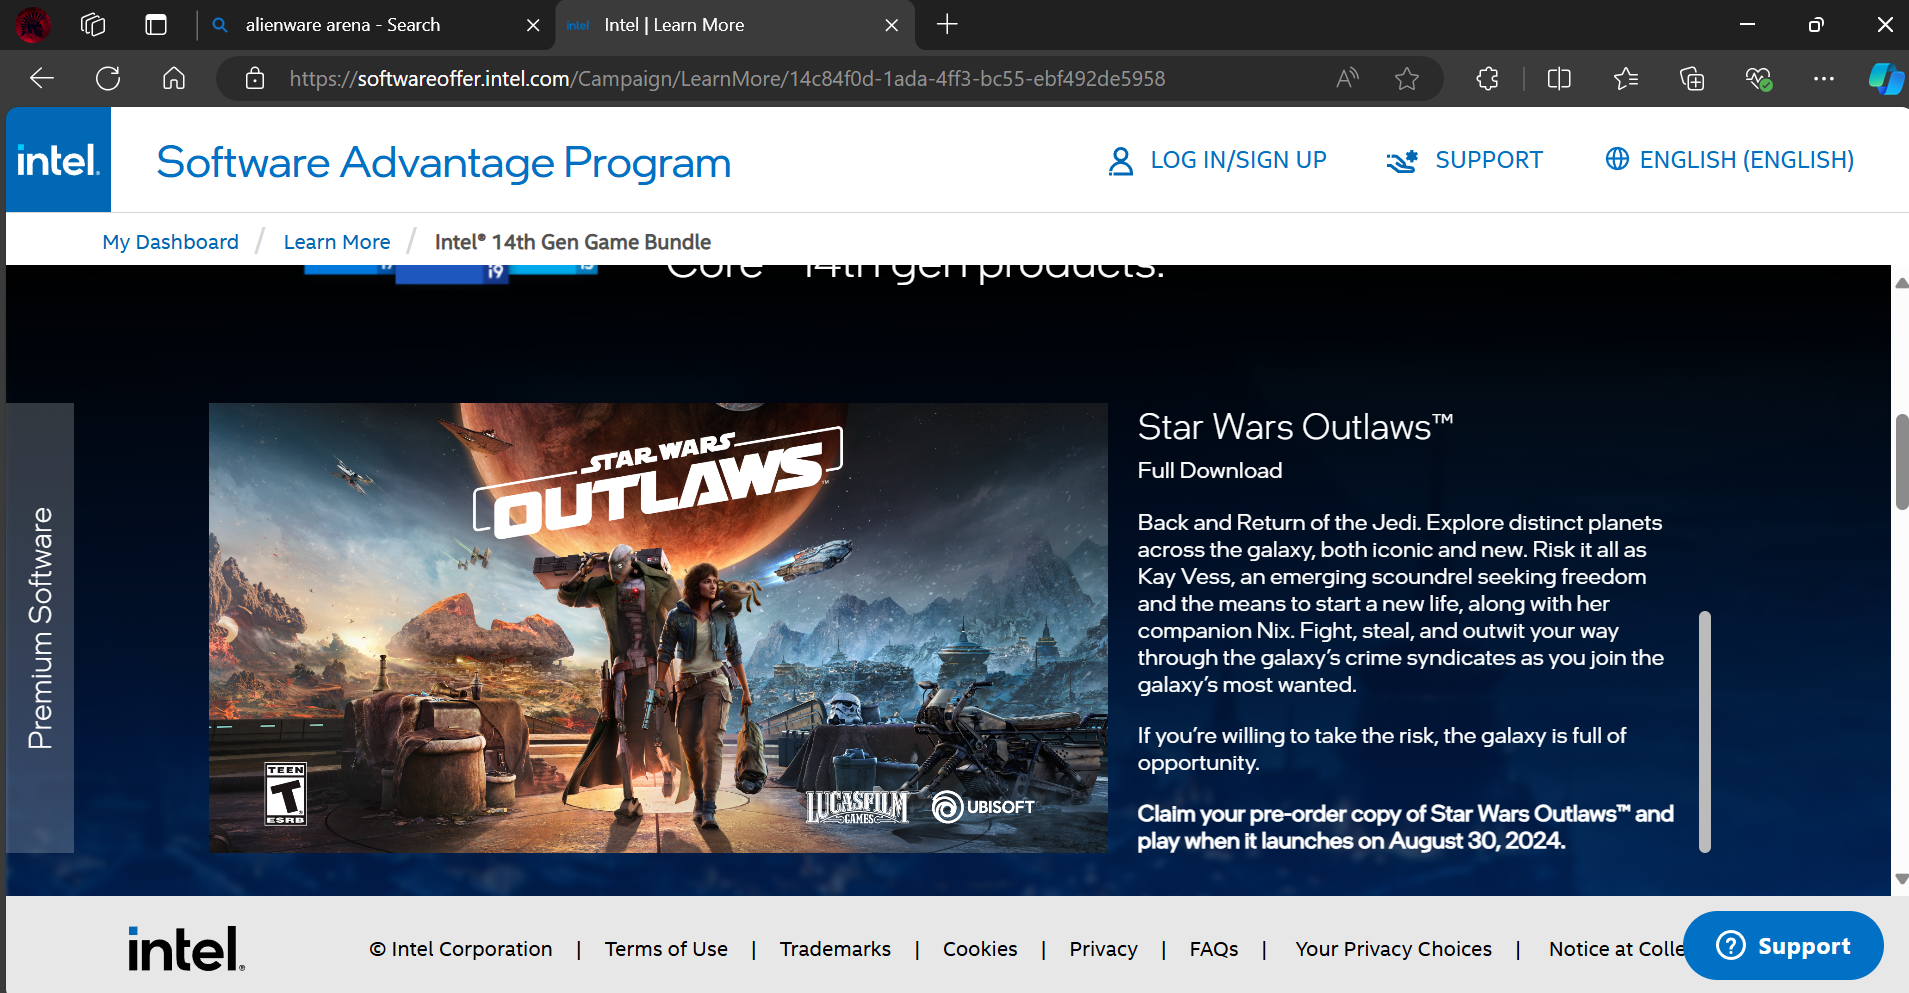Add this page to favorites
Screen dimensions: 1909x993
coord(1407,78)
